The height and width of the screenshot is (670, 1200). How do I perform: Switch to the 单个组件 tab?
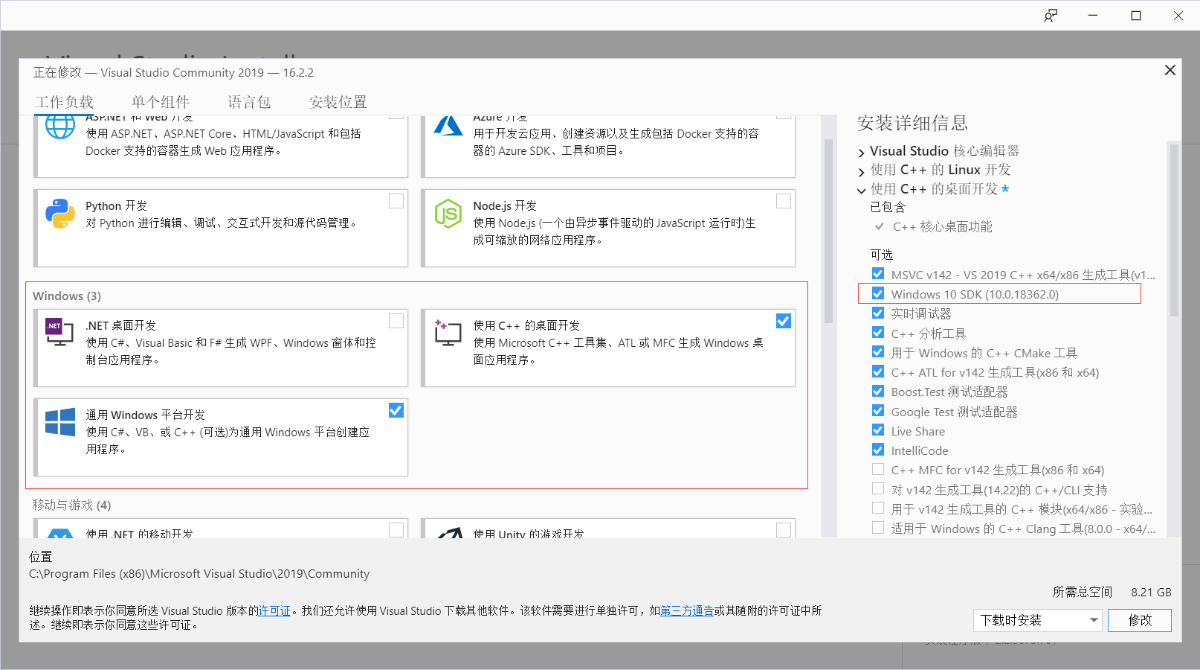pyautogui.click(x=160, y=102)
